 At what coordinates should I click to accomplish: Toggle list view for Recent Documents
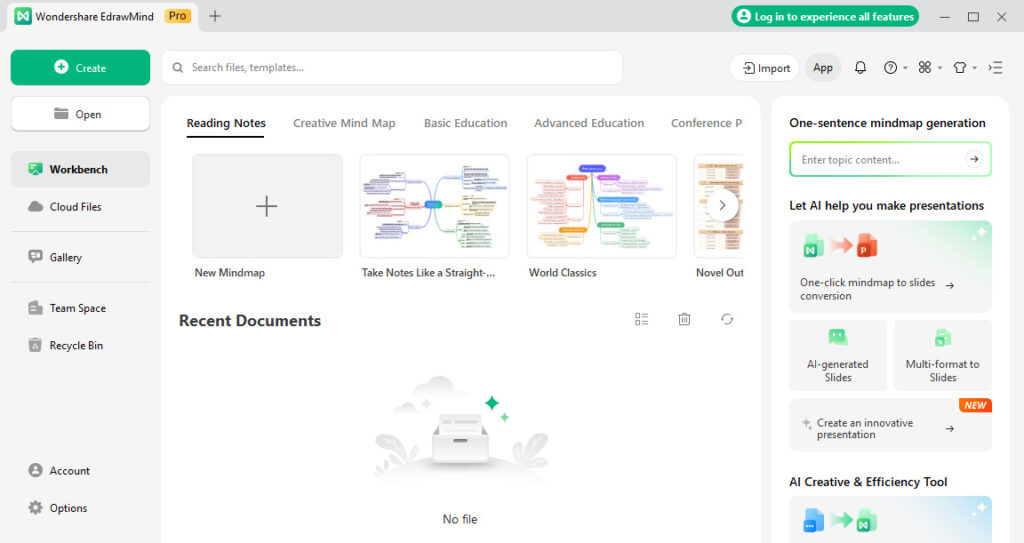coord(641,319)
